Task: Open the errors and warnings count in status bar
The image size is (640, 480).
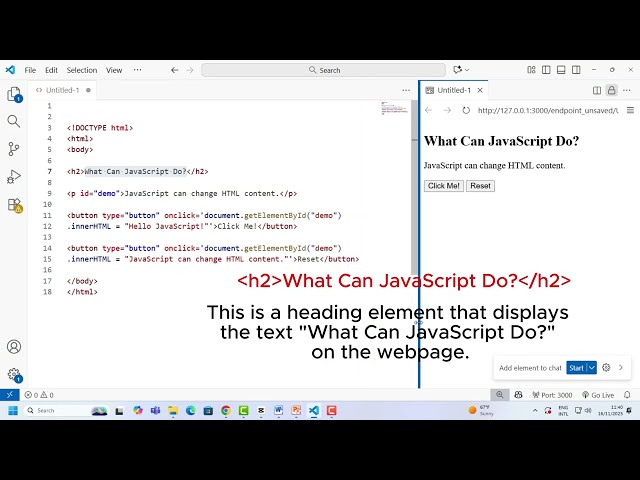Action: click(x=39, y=395)
